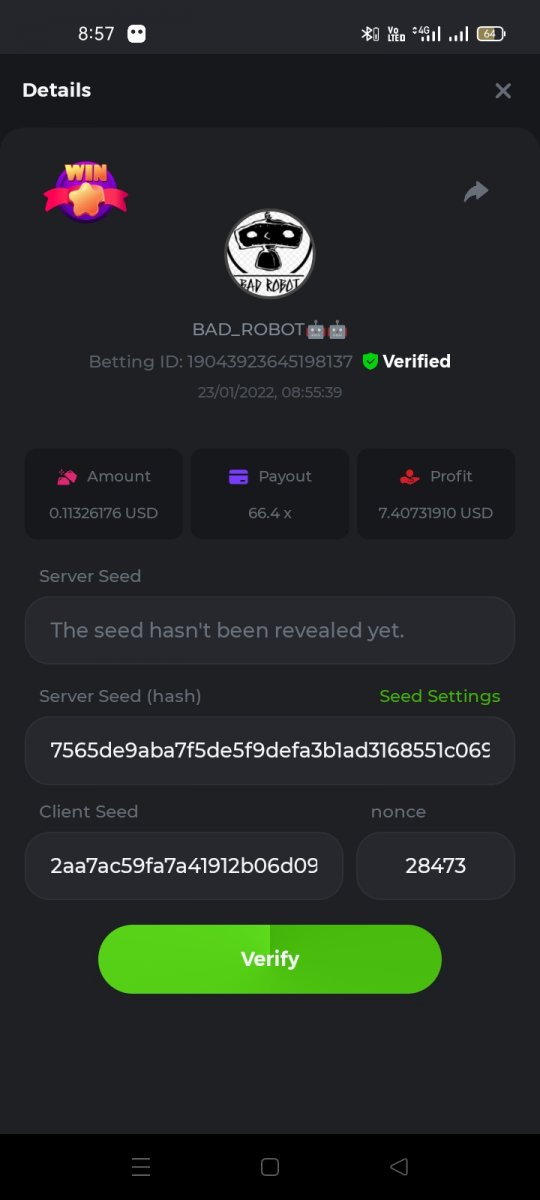Viewport: 540px width, 1200px height.
Task: Select the Server Seed field
Action: [270, 630]
